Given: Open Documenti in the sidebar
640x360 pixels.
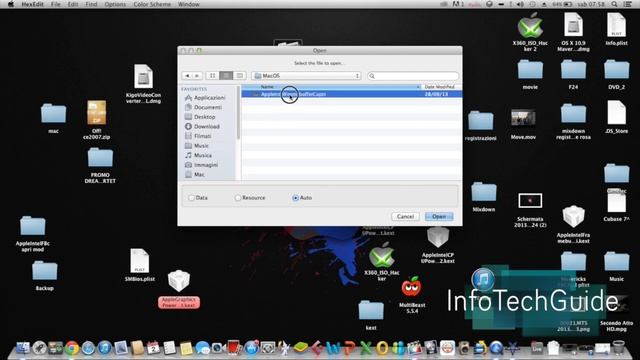Looking at the screenshot, I should 207,107.
